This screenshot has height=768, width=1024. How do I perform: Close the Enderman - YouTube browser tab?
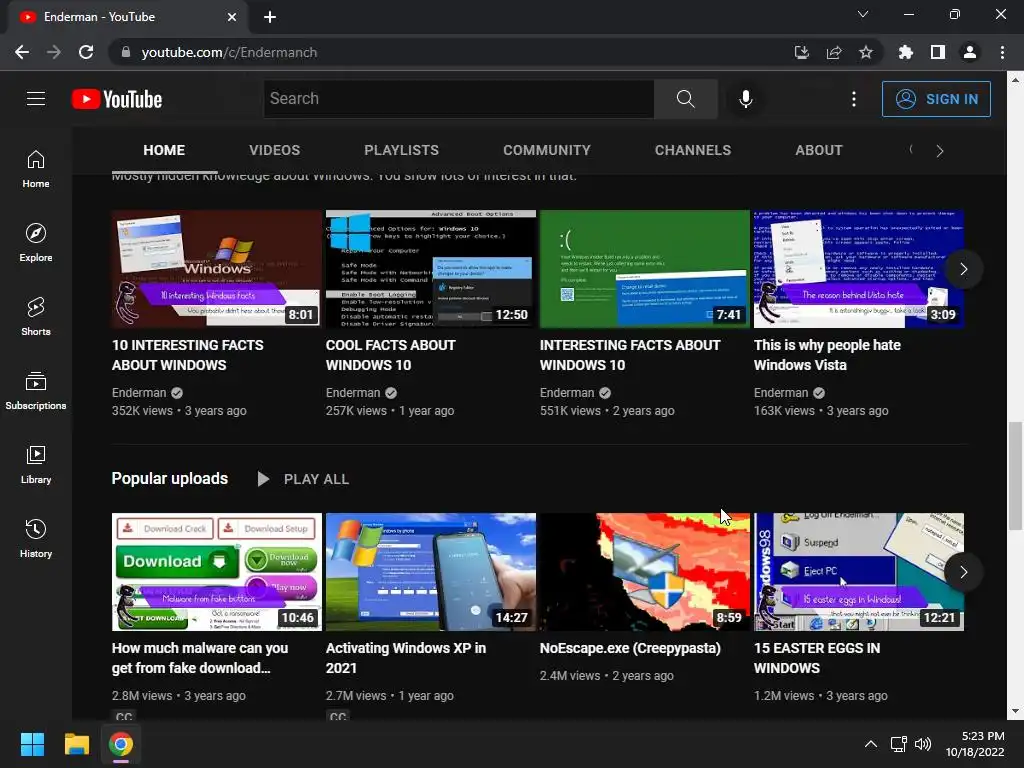pyautogui.click(x=232, y=17)
